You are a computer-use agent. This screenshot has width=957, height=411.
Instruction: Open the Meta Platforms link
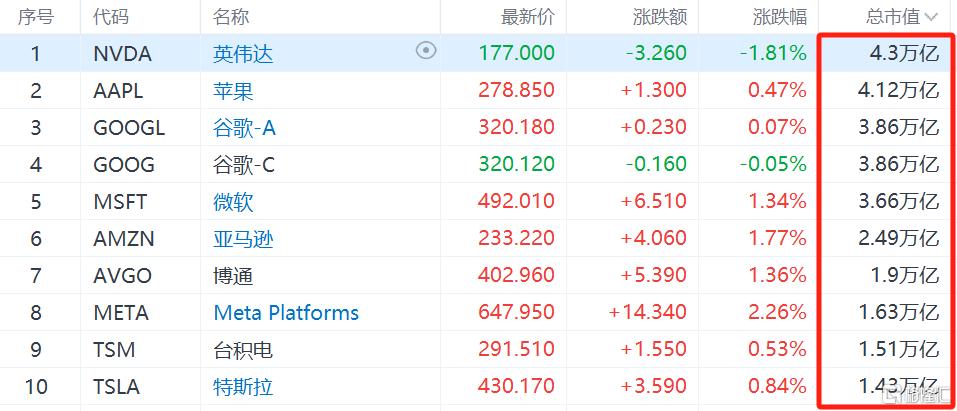[286, 312]
